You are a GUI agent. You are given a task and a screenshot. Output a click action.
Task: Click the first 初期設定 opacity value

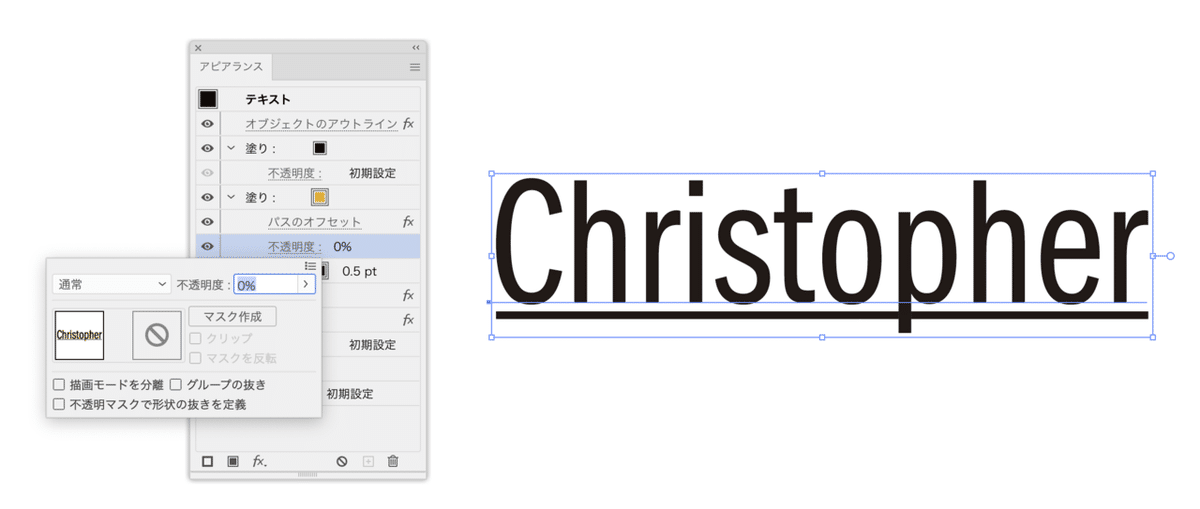pos(372,173)
